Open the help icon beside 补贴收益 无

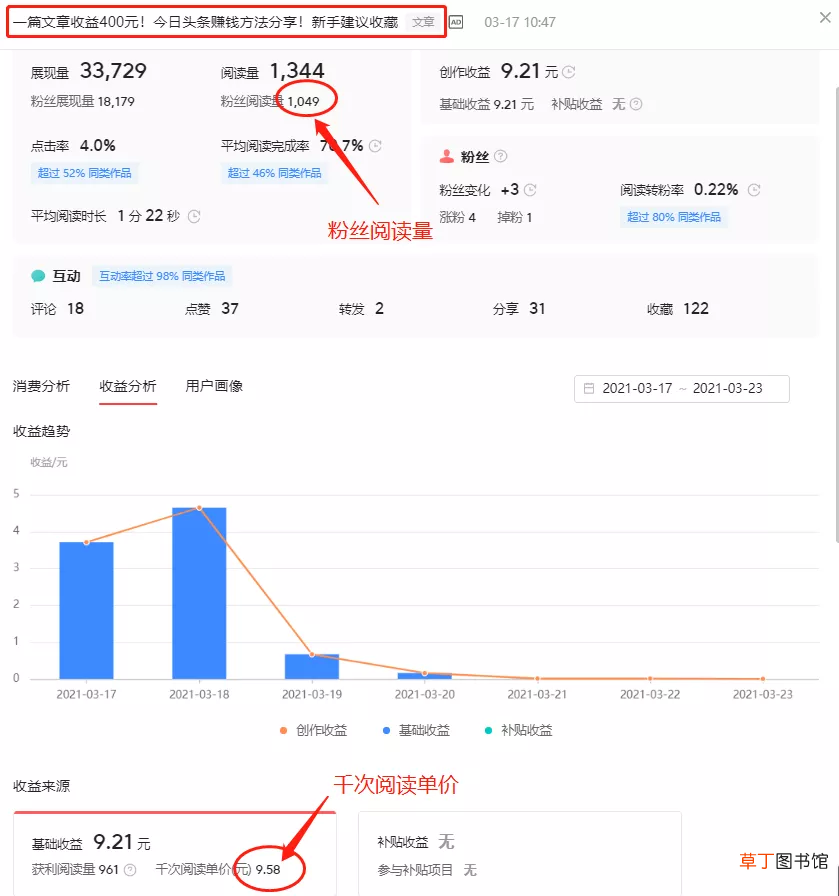636,104
